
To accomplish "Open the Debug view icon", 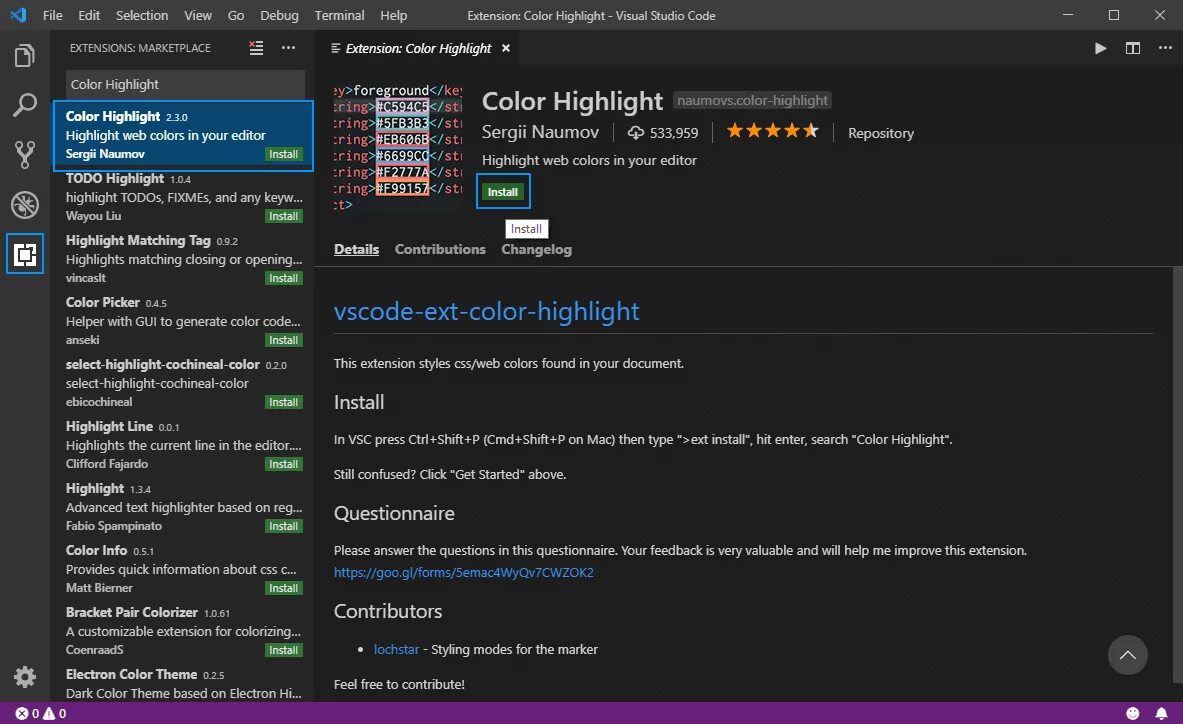I will (24, 204).
